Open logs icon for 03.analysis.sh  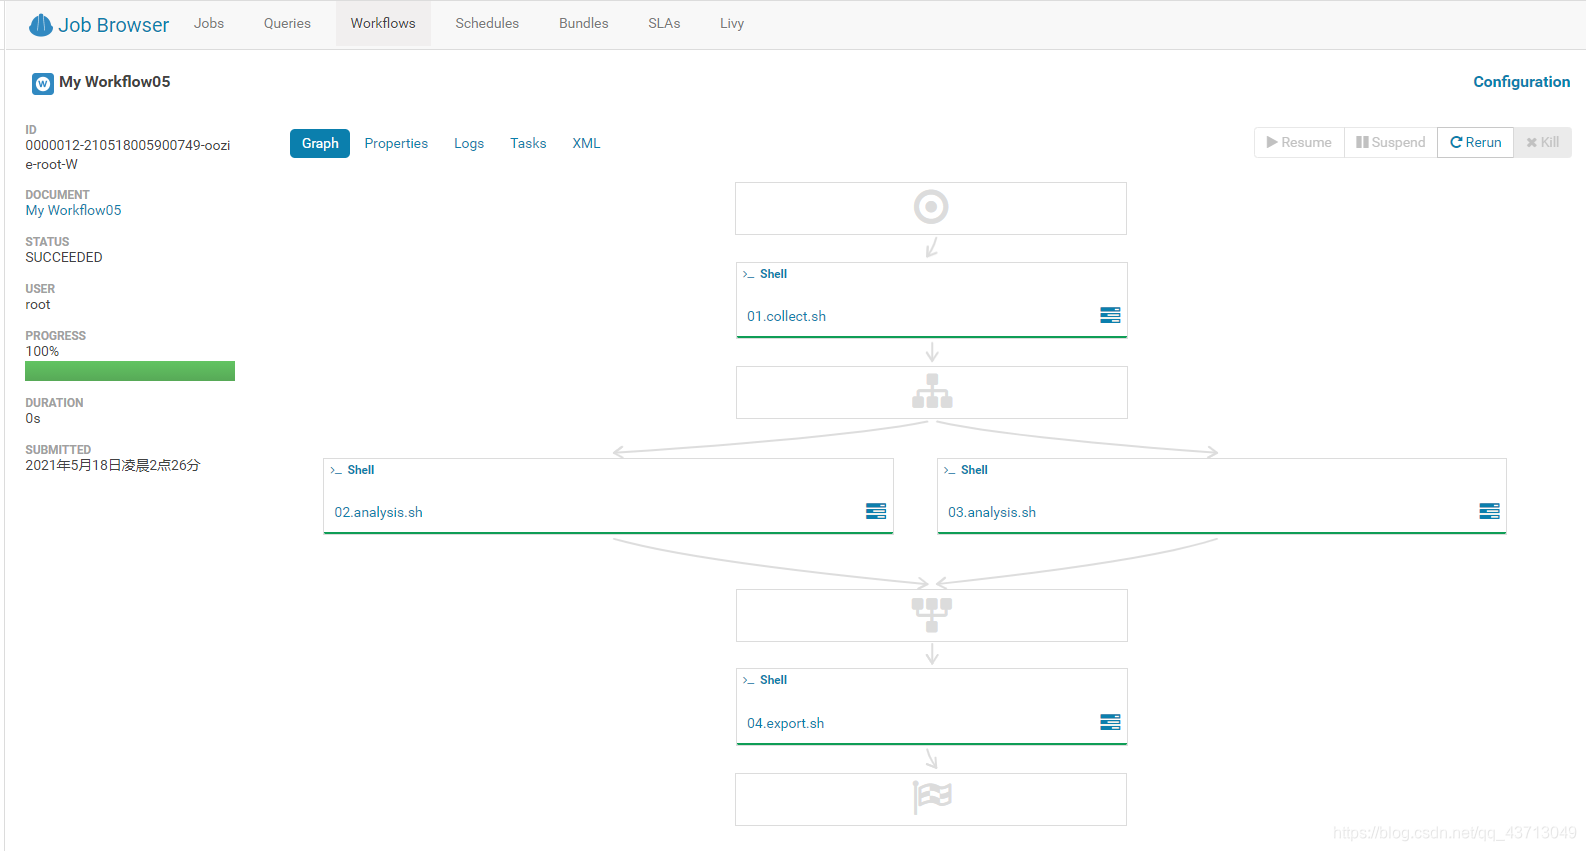coord(1489,511)
